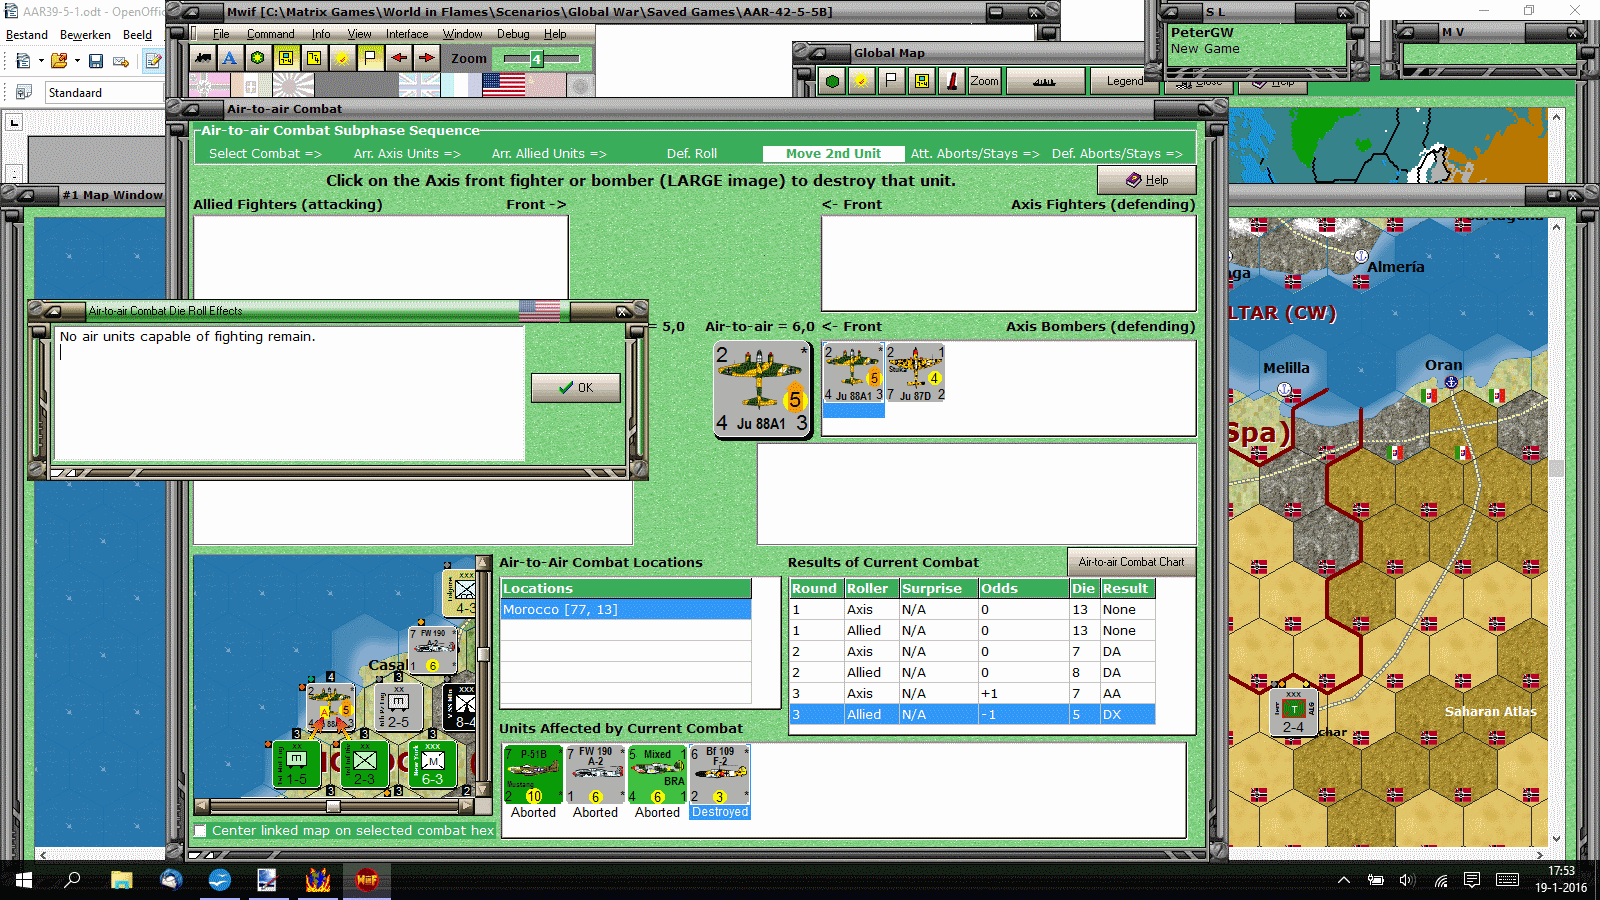Click the OpenOffice send email icon
Image resolution: width=1600 pixels, height=900 pixels.
coord(121,61)
